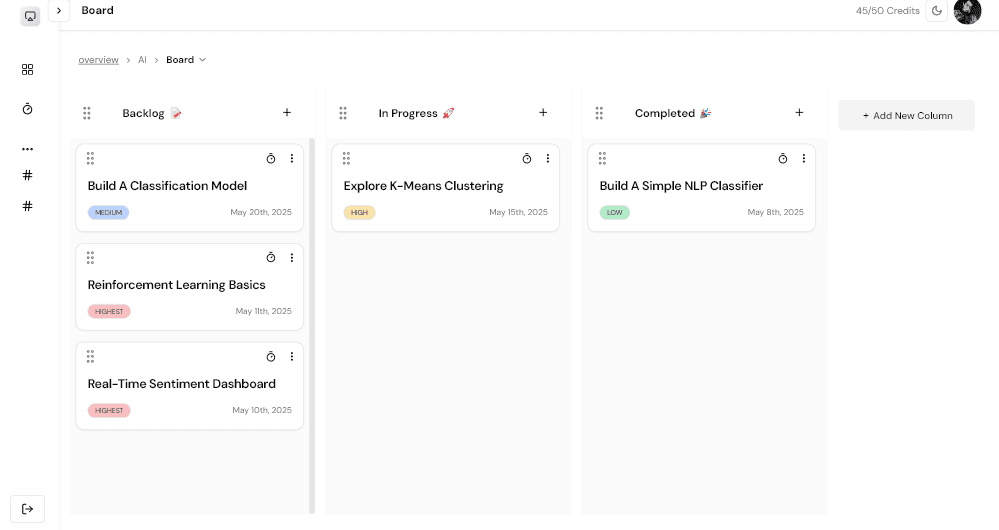
Task: Add a task to the Backlog column
Action: coord(287,113)
